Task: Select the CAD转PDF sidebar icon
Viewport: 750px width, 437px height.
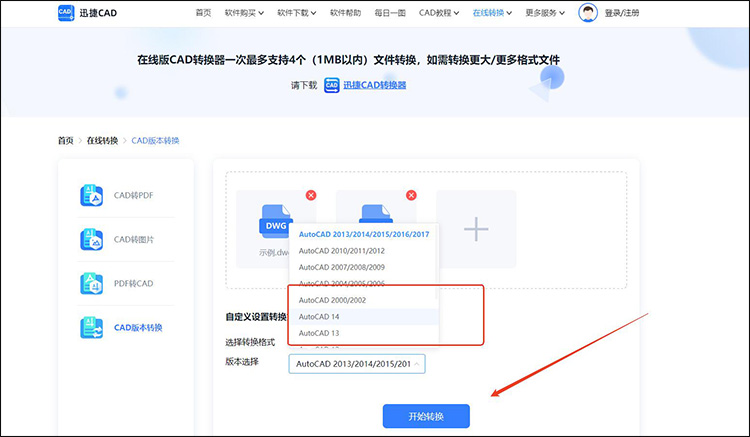Action: pos(91,195)
